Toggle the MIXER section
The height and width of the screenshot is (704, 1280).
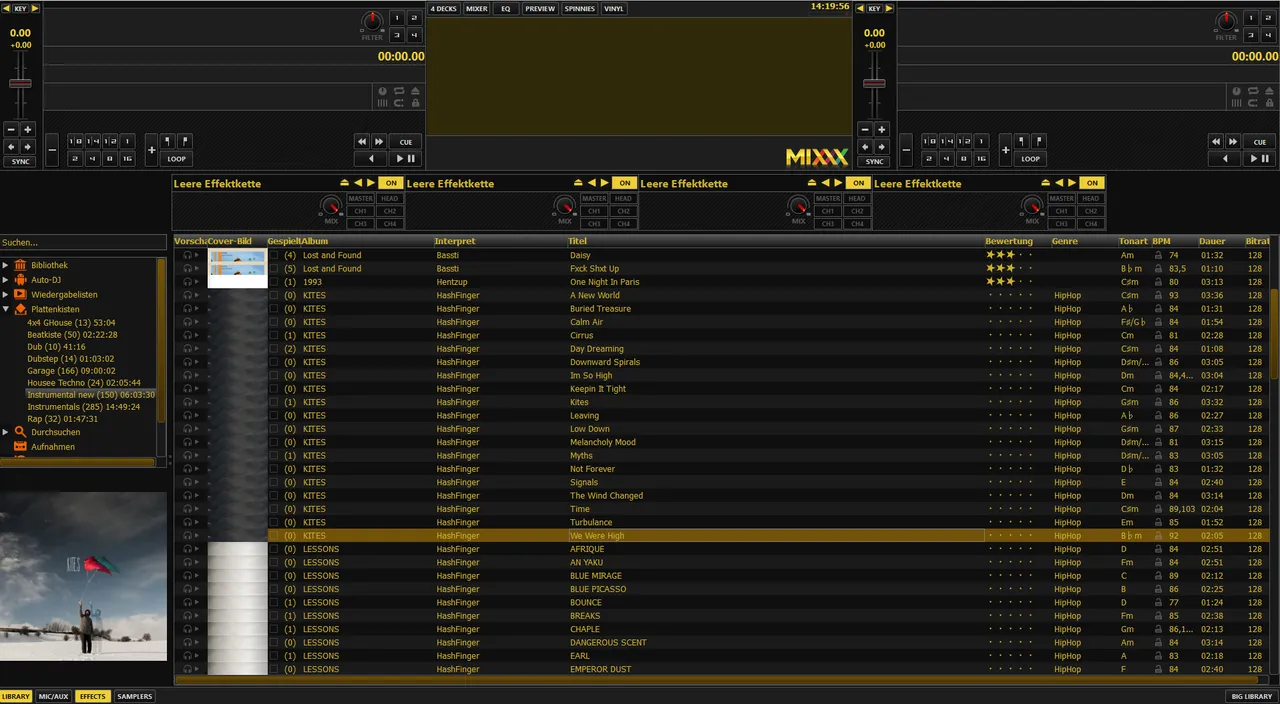[477, 8]
